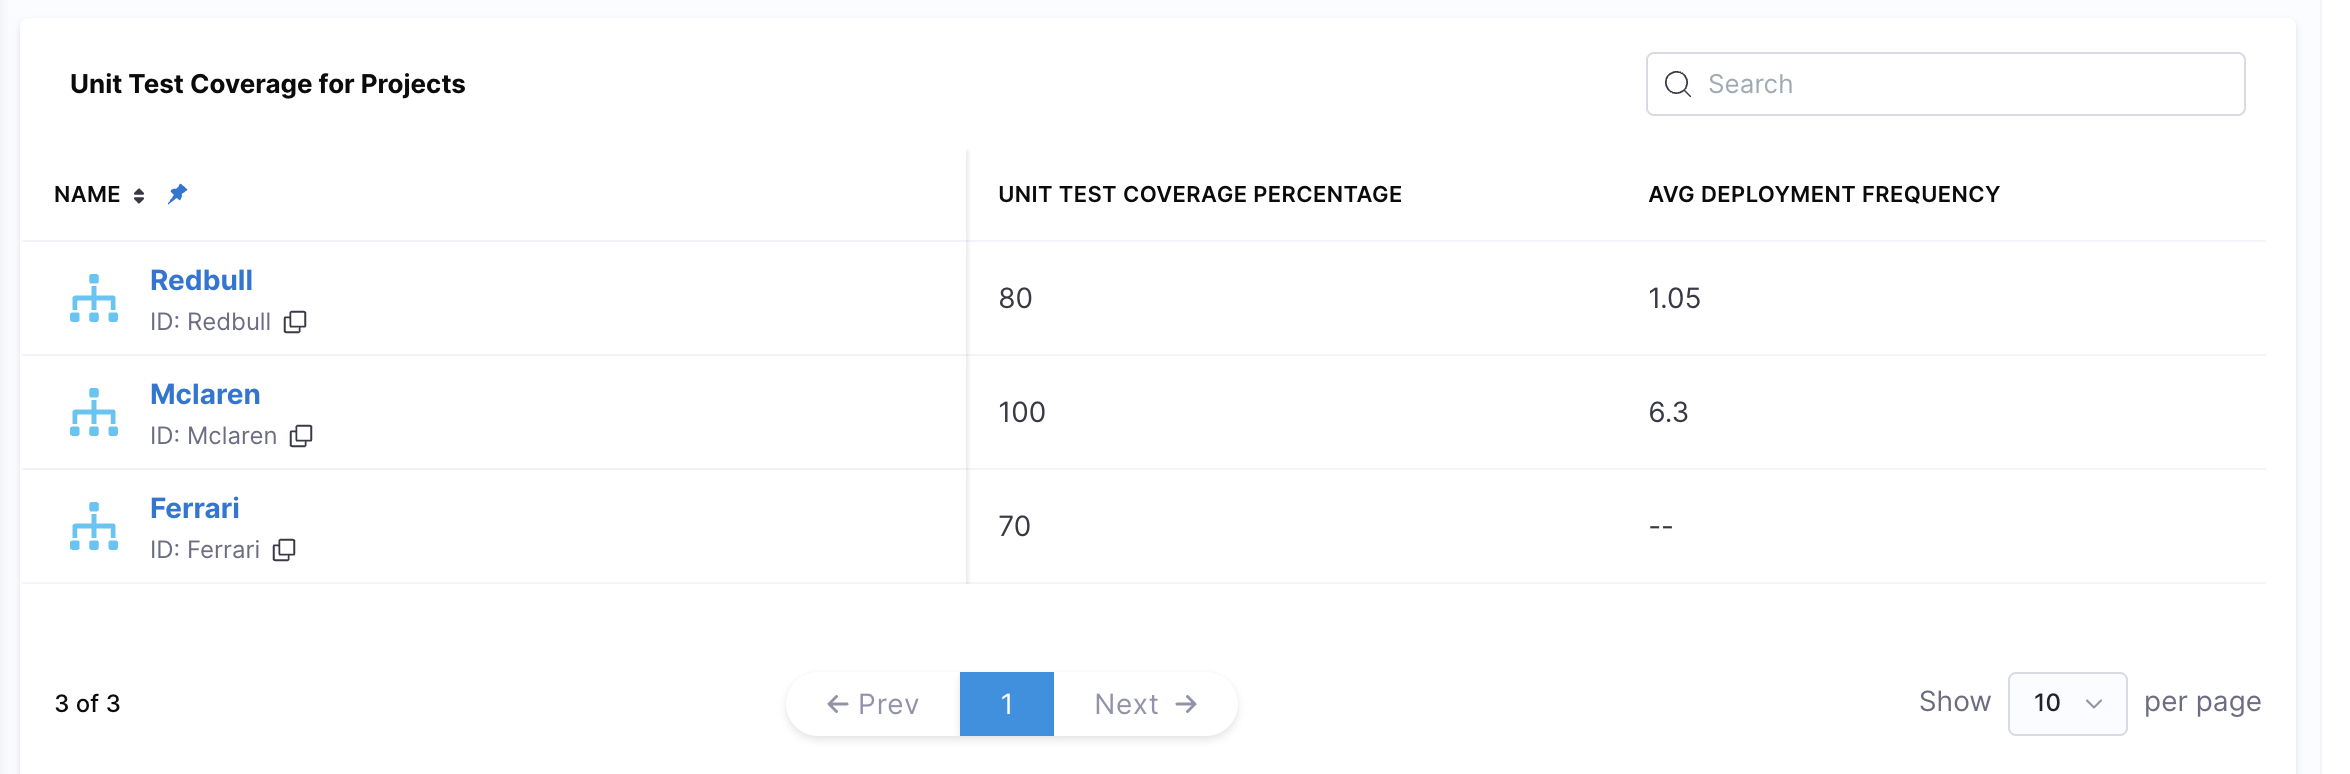Copy the Redbull project ID
This screenshot has width=2350, height=774.
click(x=295, y=322)
